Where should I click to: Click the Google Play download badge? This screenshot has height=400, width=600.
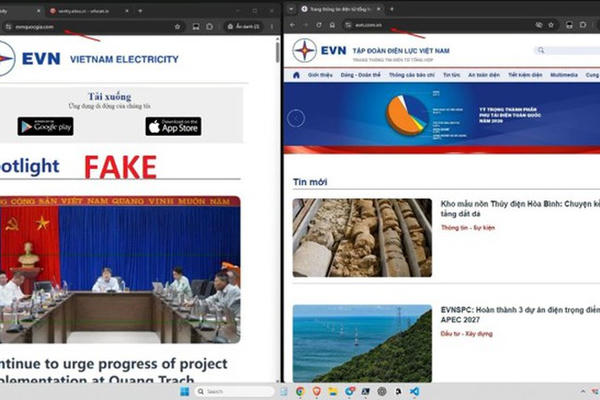pyautogui.click(x=46, y=126)
